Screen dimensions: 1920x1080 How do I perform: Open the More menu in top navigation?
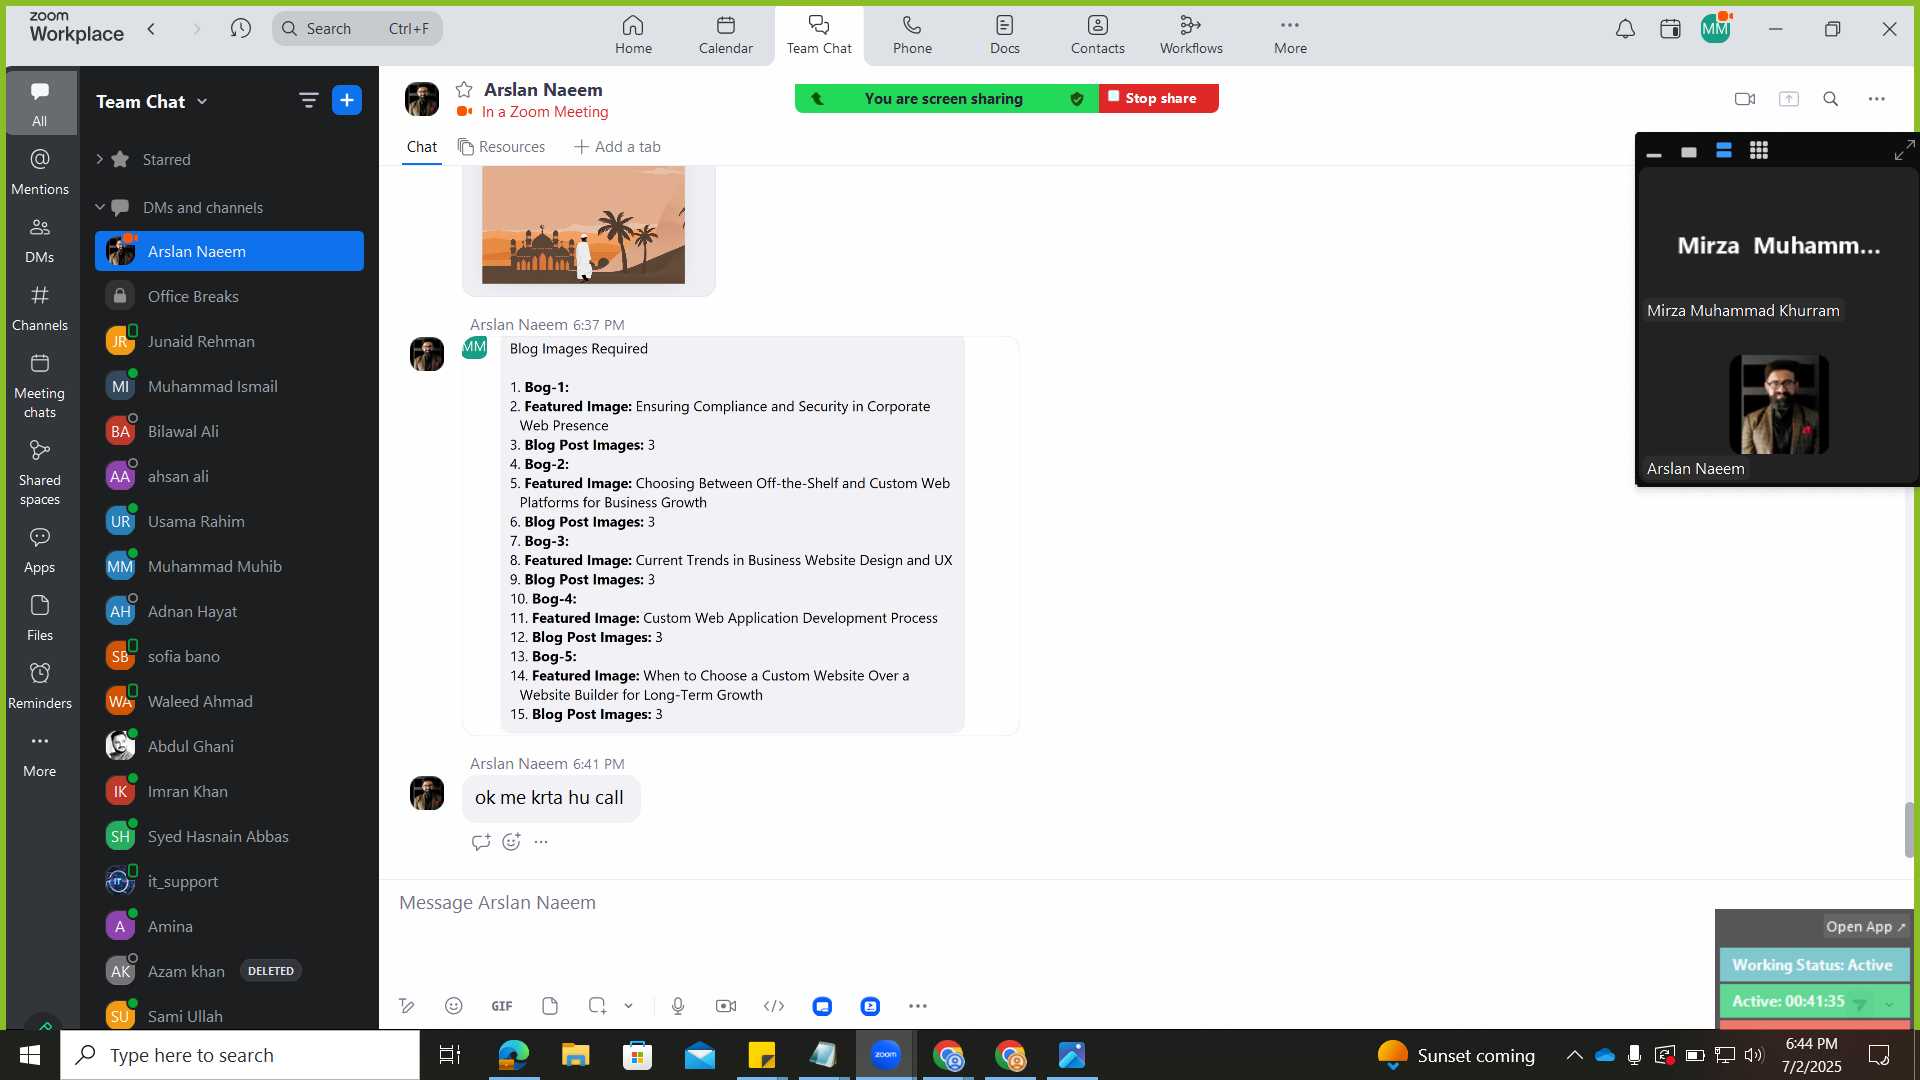click(x=1290, y=35)
